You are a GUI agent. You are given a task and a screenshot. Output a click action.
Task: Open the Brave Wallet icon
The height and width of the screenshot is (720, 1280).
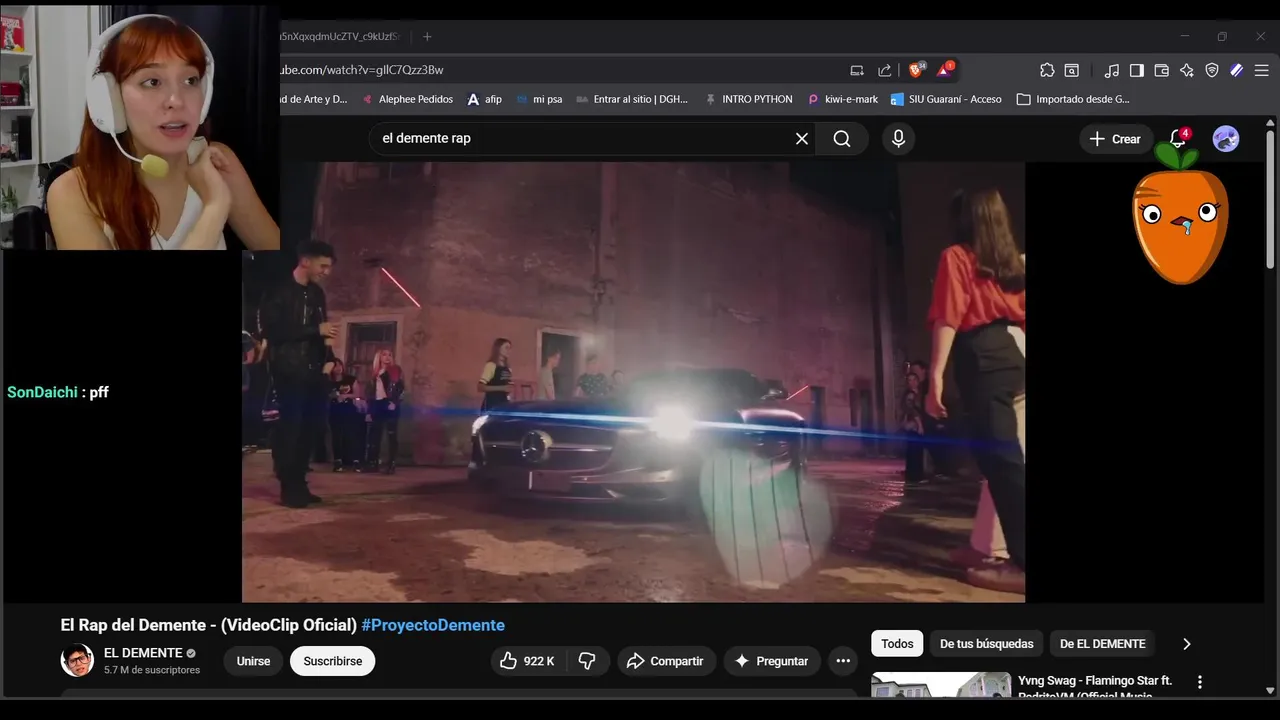(1162, 70)
